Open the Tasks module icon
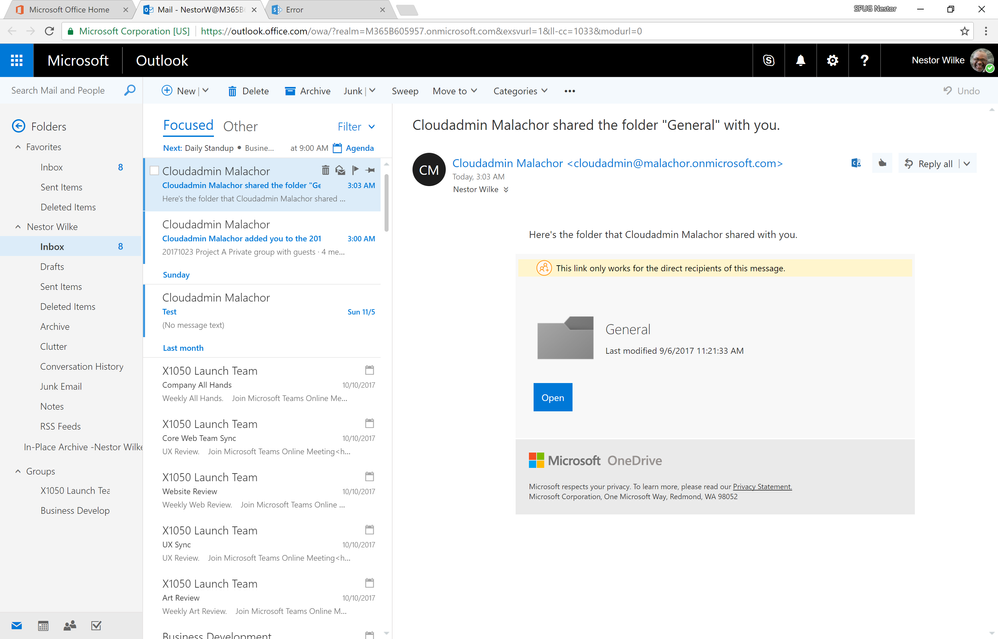This screenshot has width=998, height=639. (x=96, y=626)
